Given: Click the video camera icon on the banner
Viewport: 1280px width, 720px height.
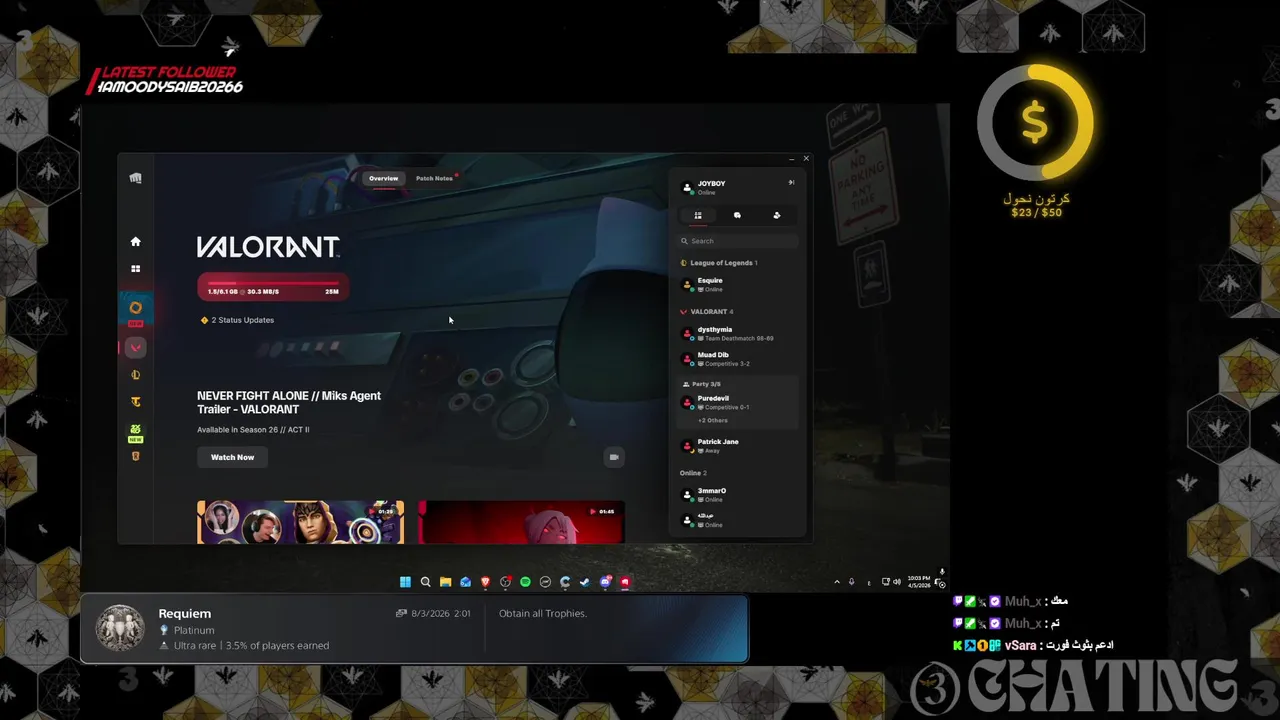Looking at the screenshot, I should pos(614,457).
